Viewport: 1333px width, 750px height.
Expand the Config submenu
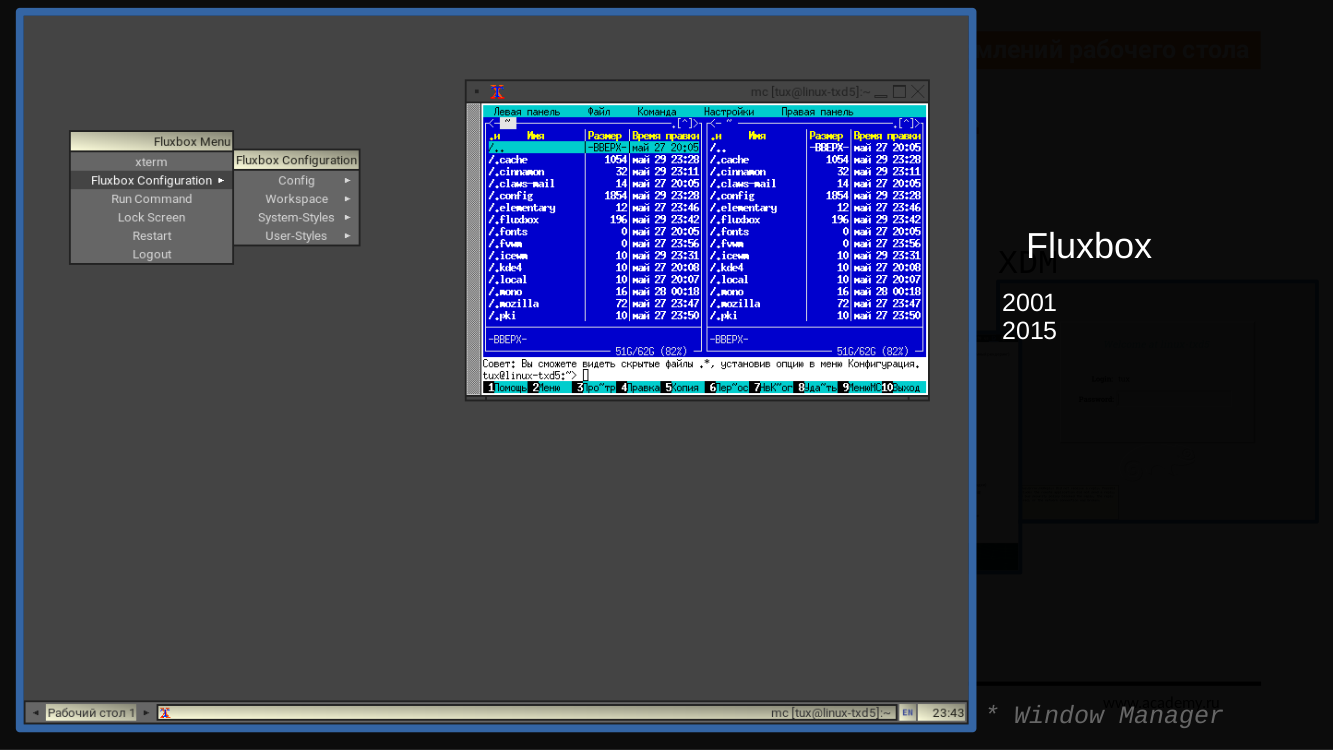(296, 180)
